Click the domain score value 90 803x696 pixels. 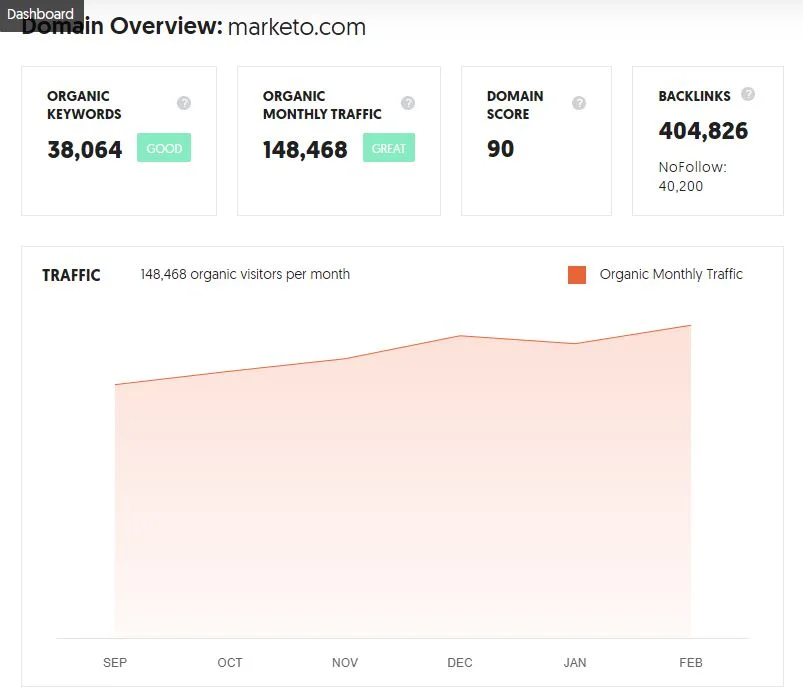500,149
